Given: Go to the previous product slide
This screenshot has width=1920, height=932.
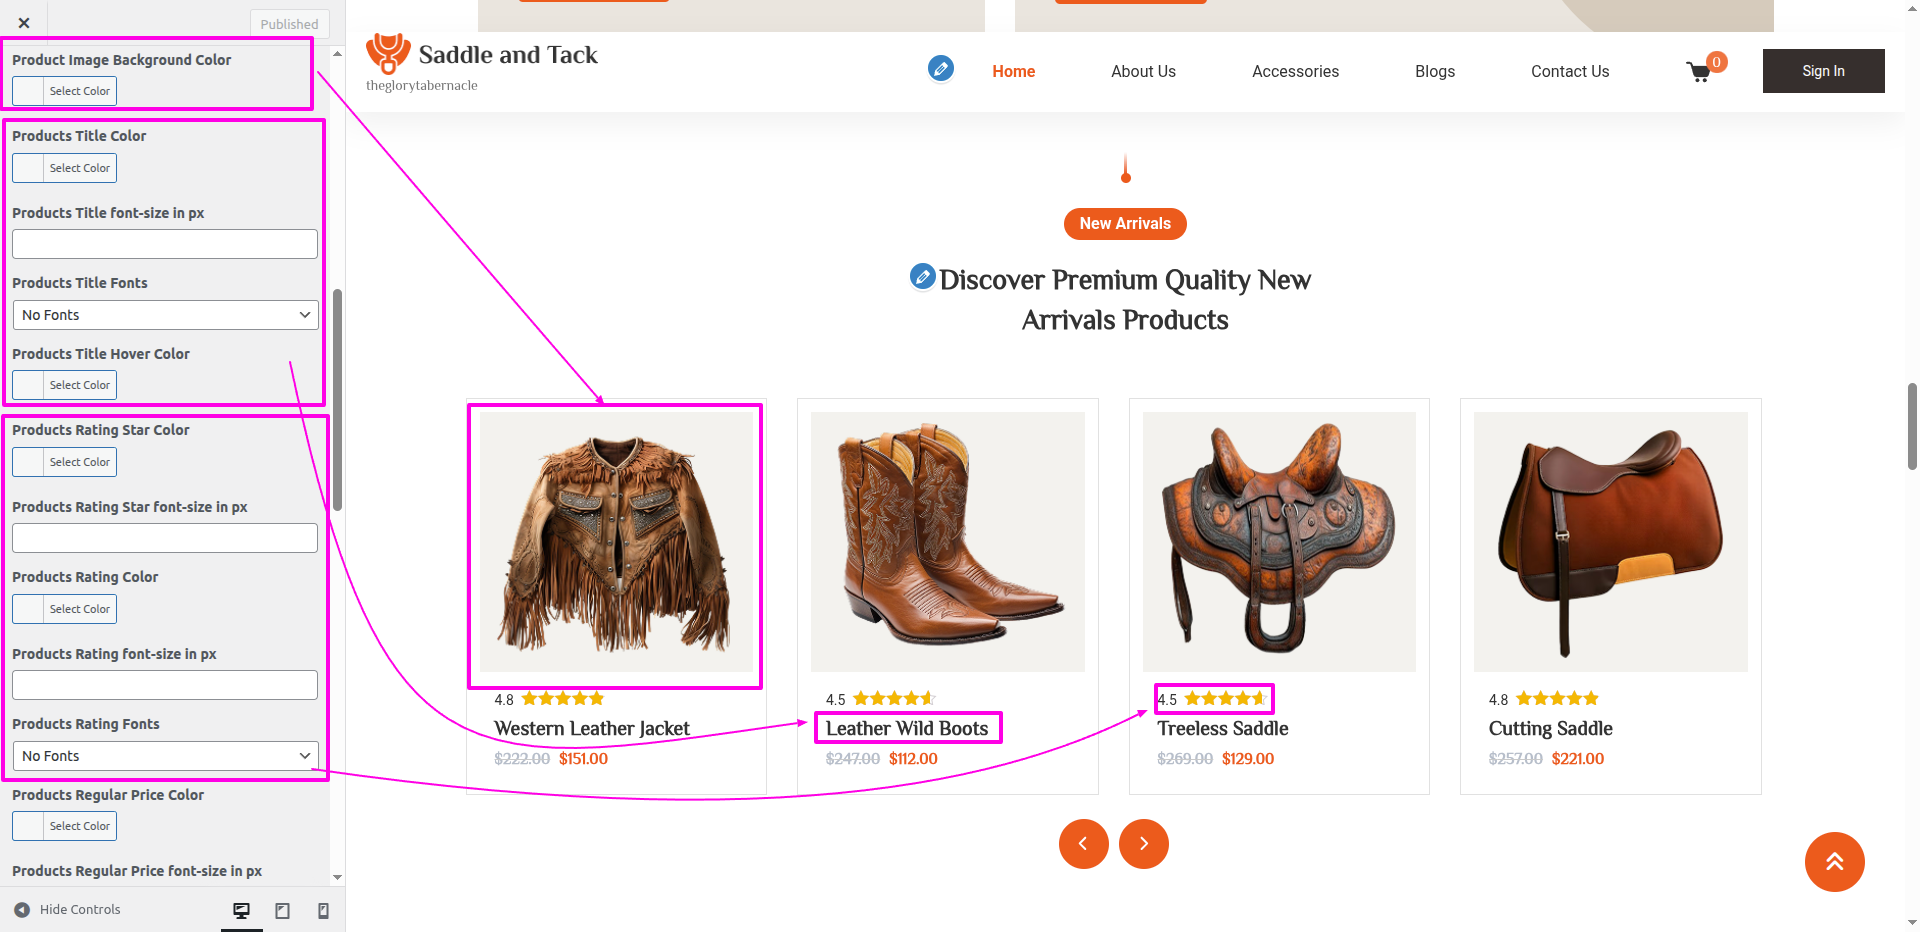Looking at the screenshot, I should click(1083, 844).
